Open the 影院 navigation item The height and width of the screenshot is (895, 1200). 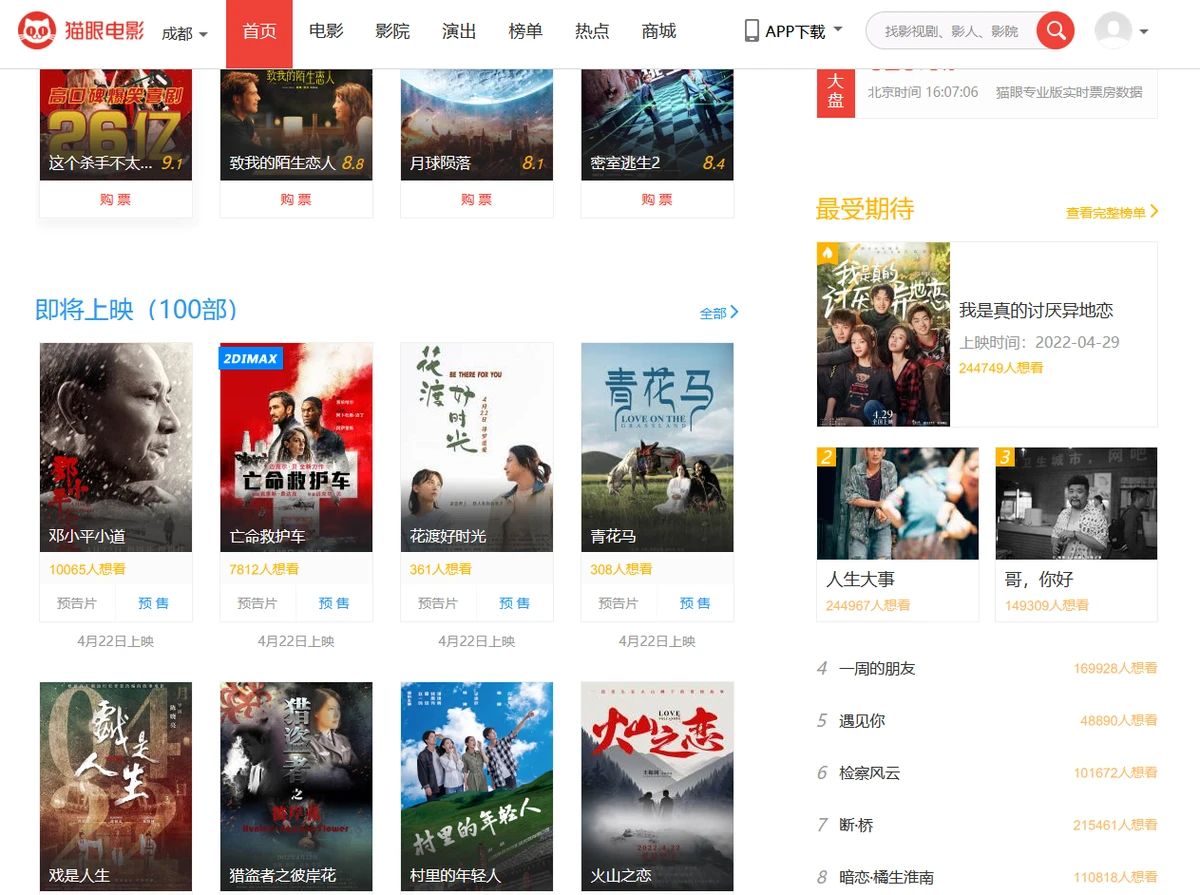point(393,32)
